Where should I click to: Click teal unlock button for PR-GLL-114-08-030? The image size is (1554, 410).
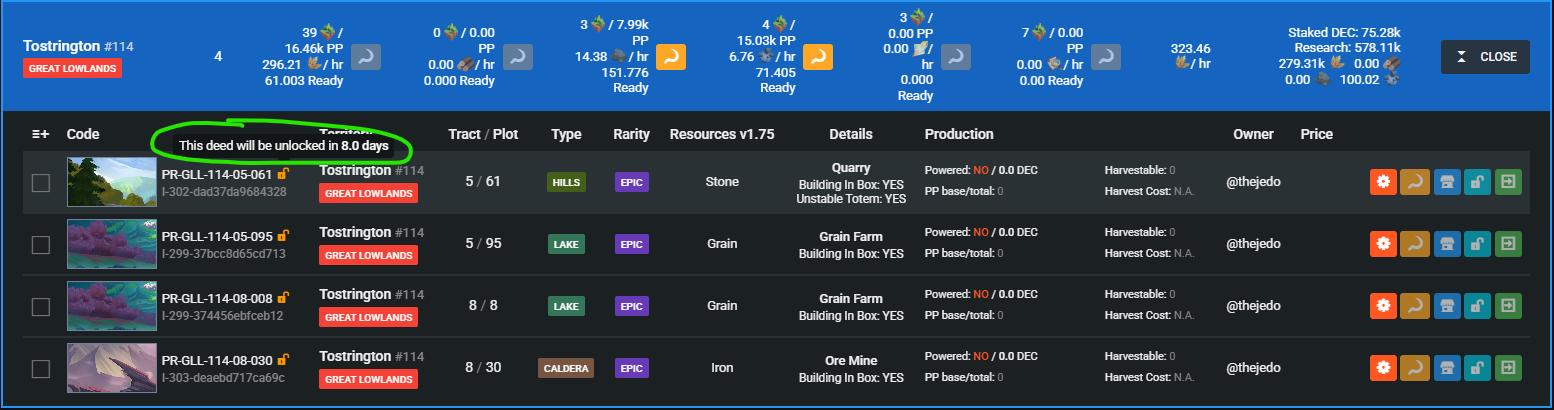tap(1477, 368)
